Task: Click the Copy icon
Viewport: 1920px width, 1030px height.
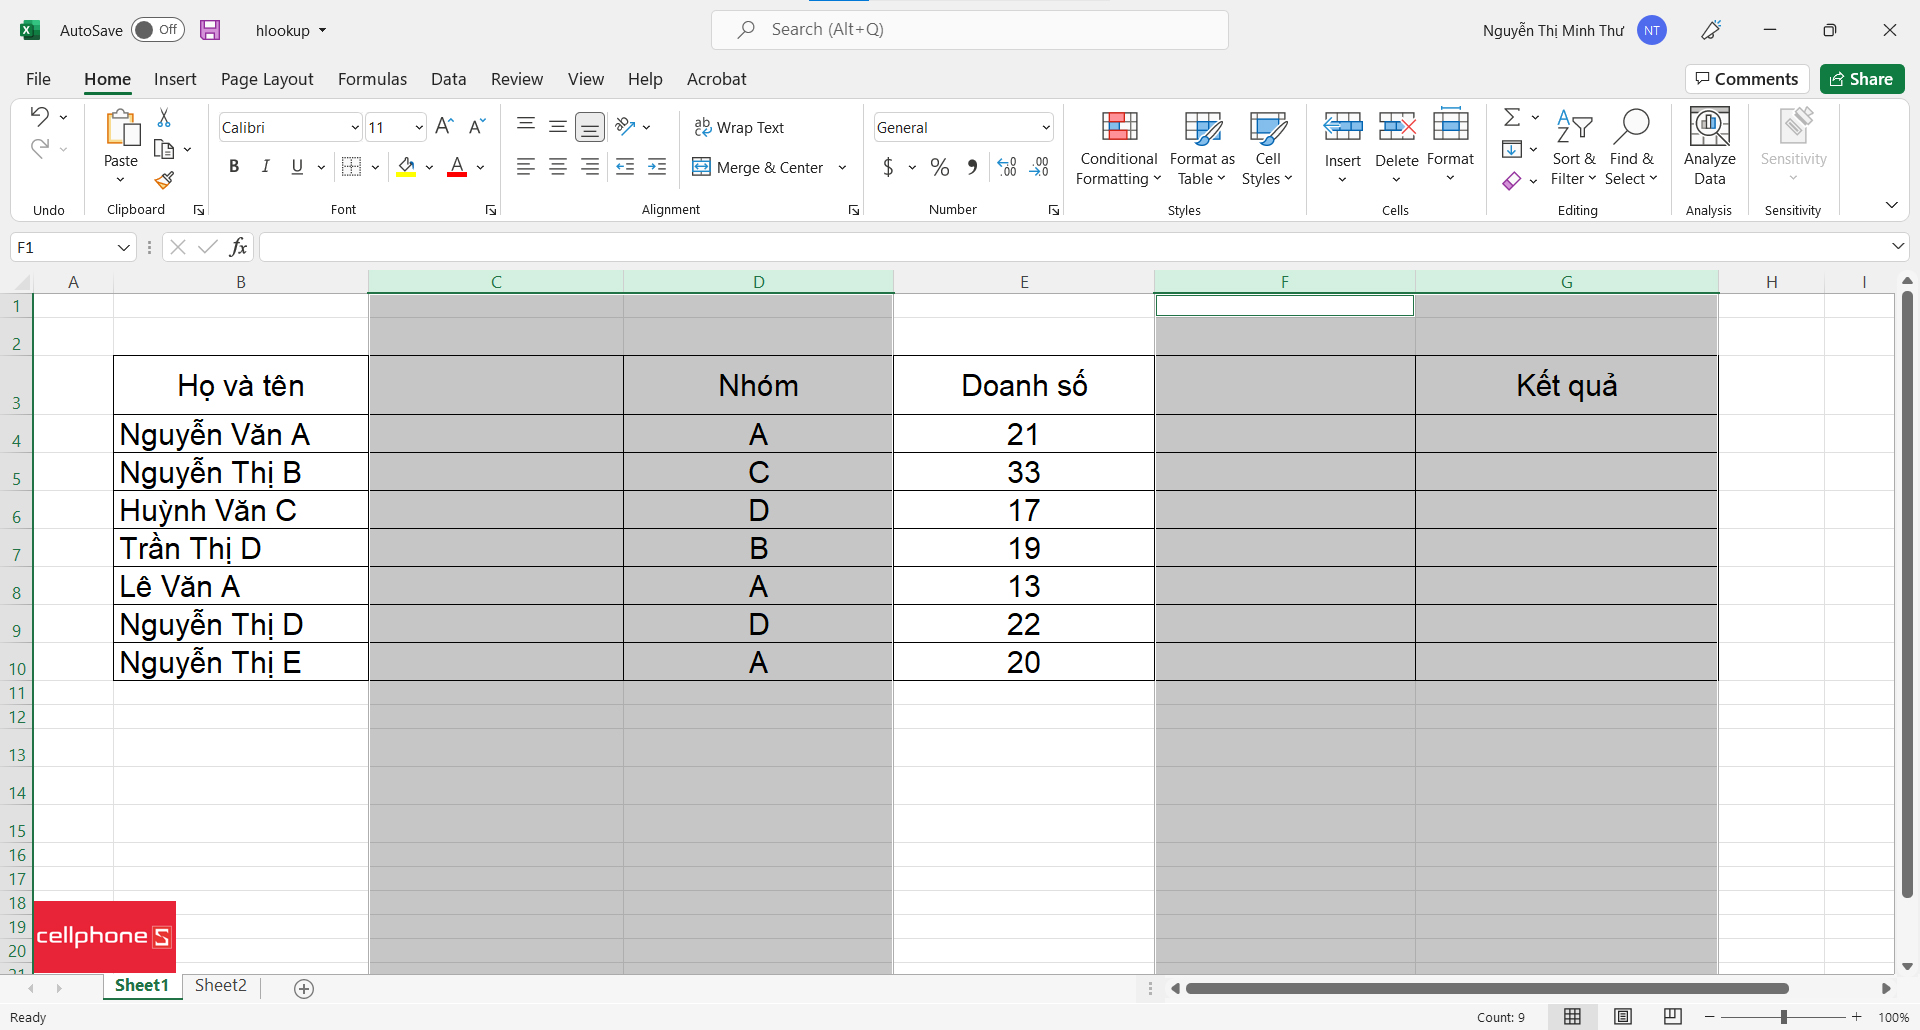Action: (164, 149)
